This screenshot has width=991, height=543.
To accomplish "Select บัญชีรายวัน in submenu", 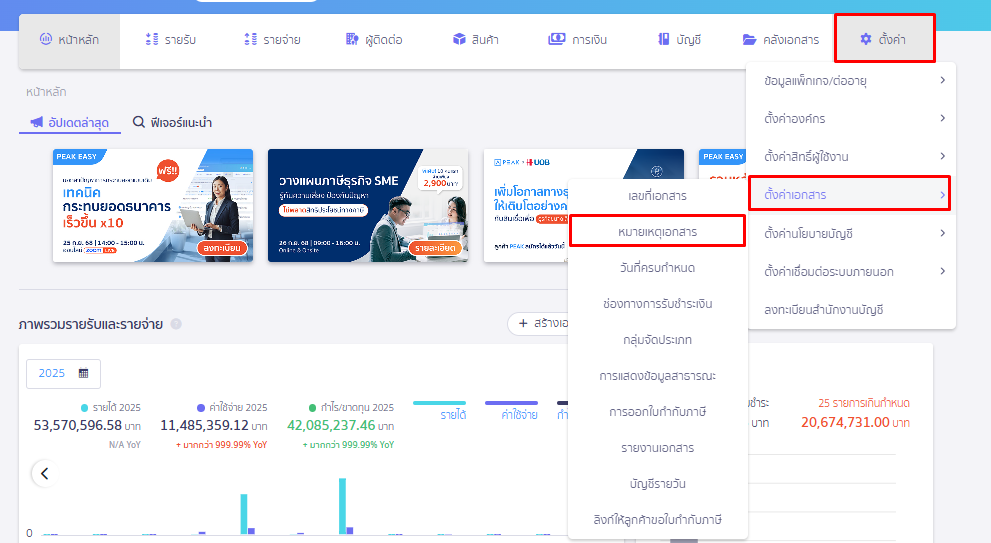I will (x=657, y=484).
